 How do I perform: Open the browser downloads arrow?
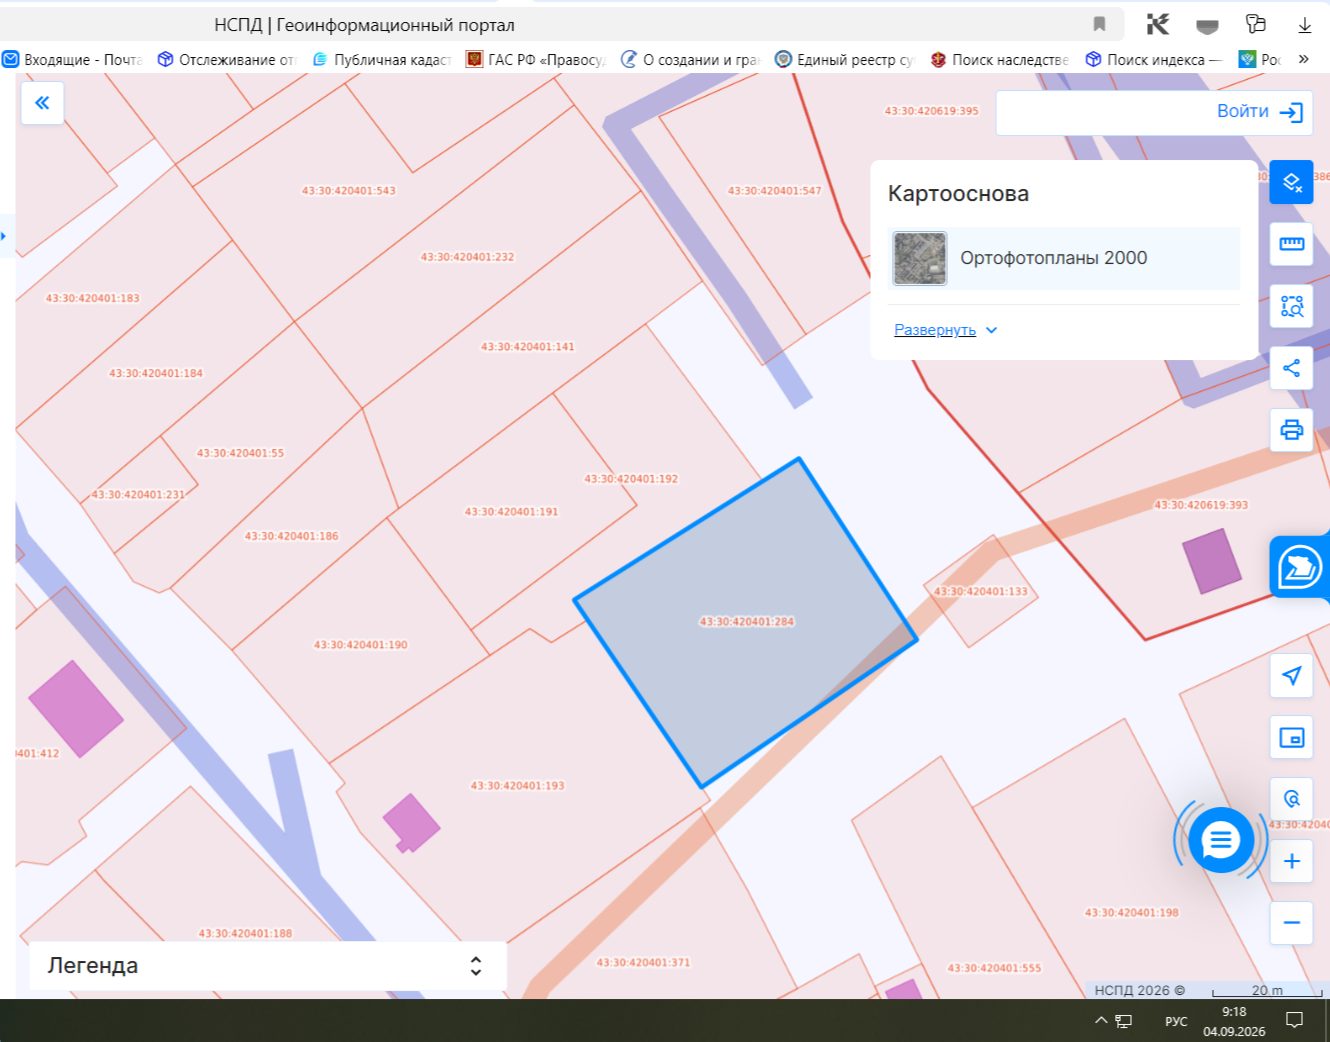click(1304, 25)
